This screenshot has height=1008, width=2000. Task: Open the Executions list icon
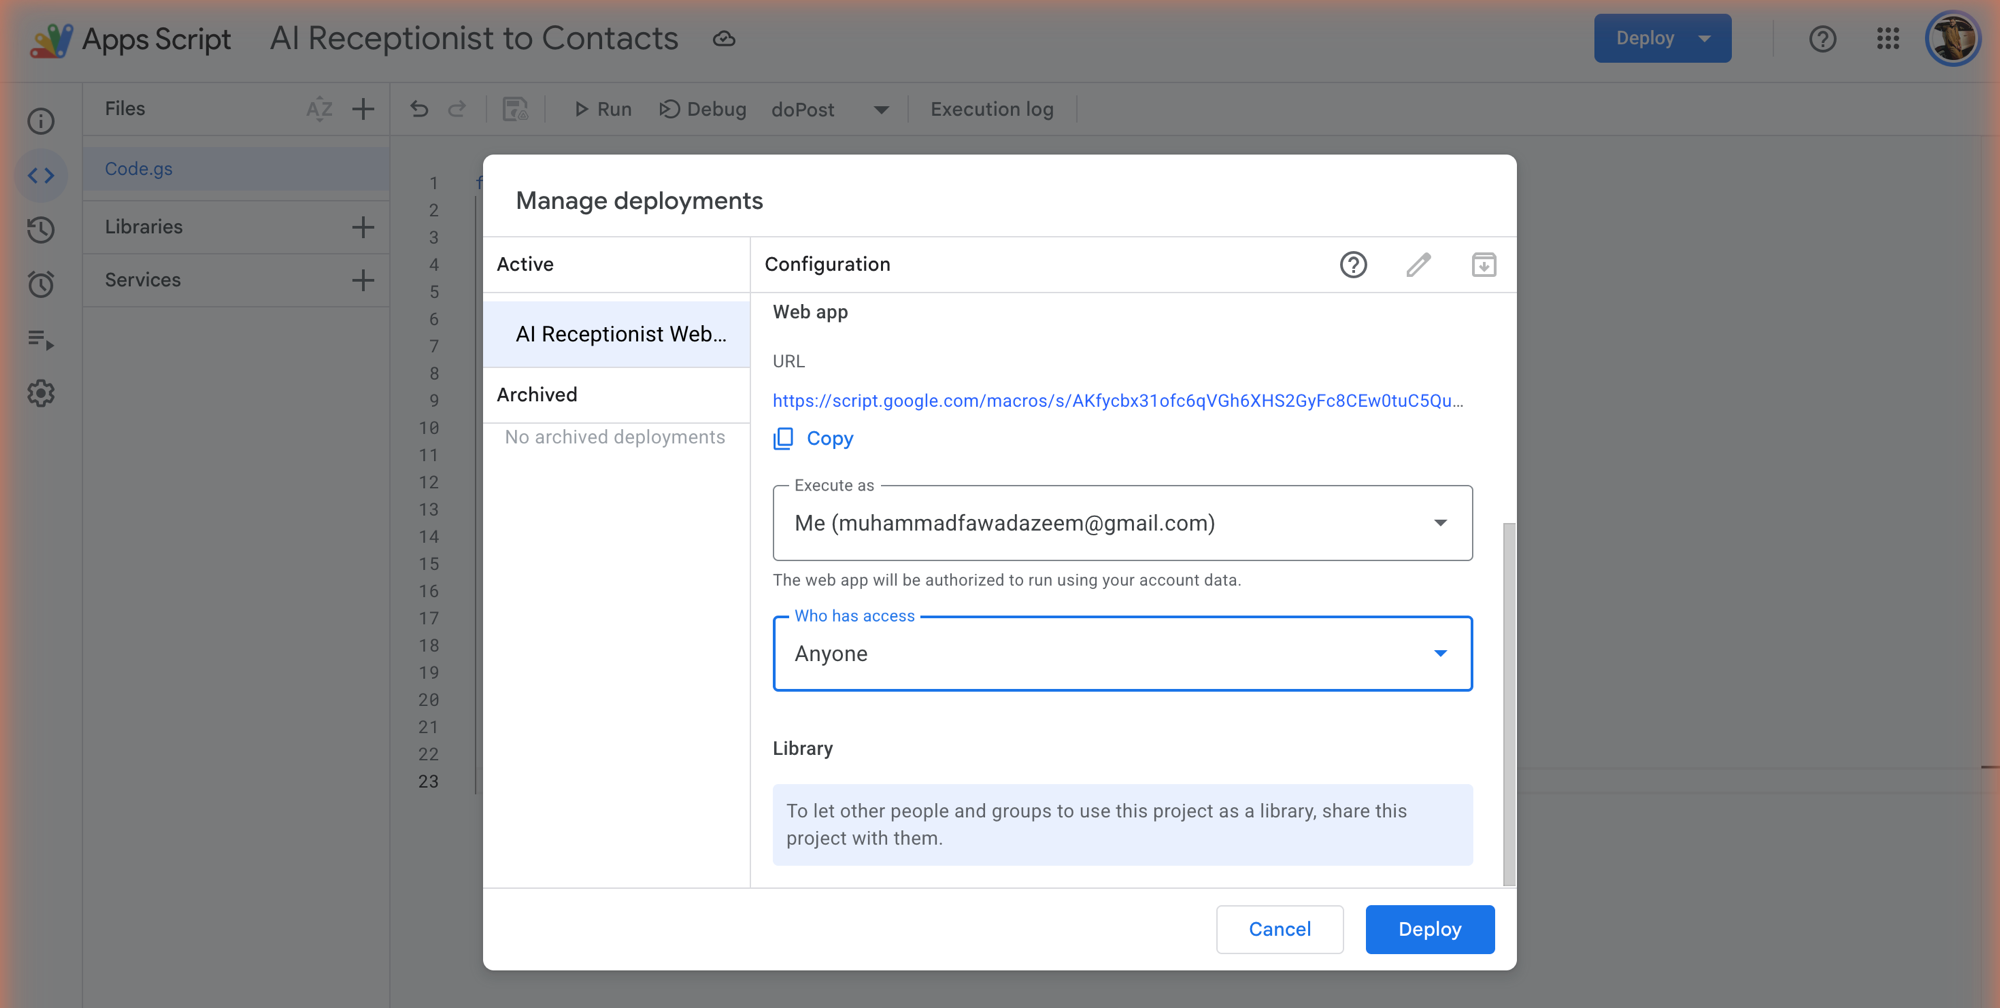(41, 340)
